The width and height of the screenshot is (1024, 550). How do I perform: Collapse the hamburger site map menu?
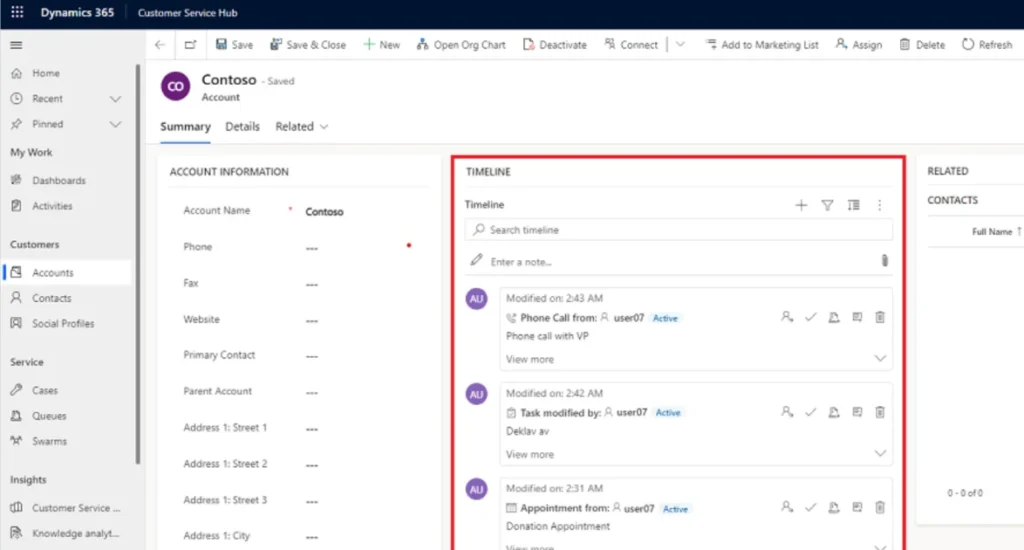coord(16,45)
